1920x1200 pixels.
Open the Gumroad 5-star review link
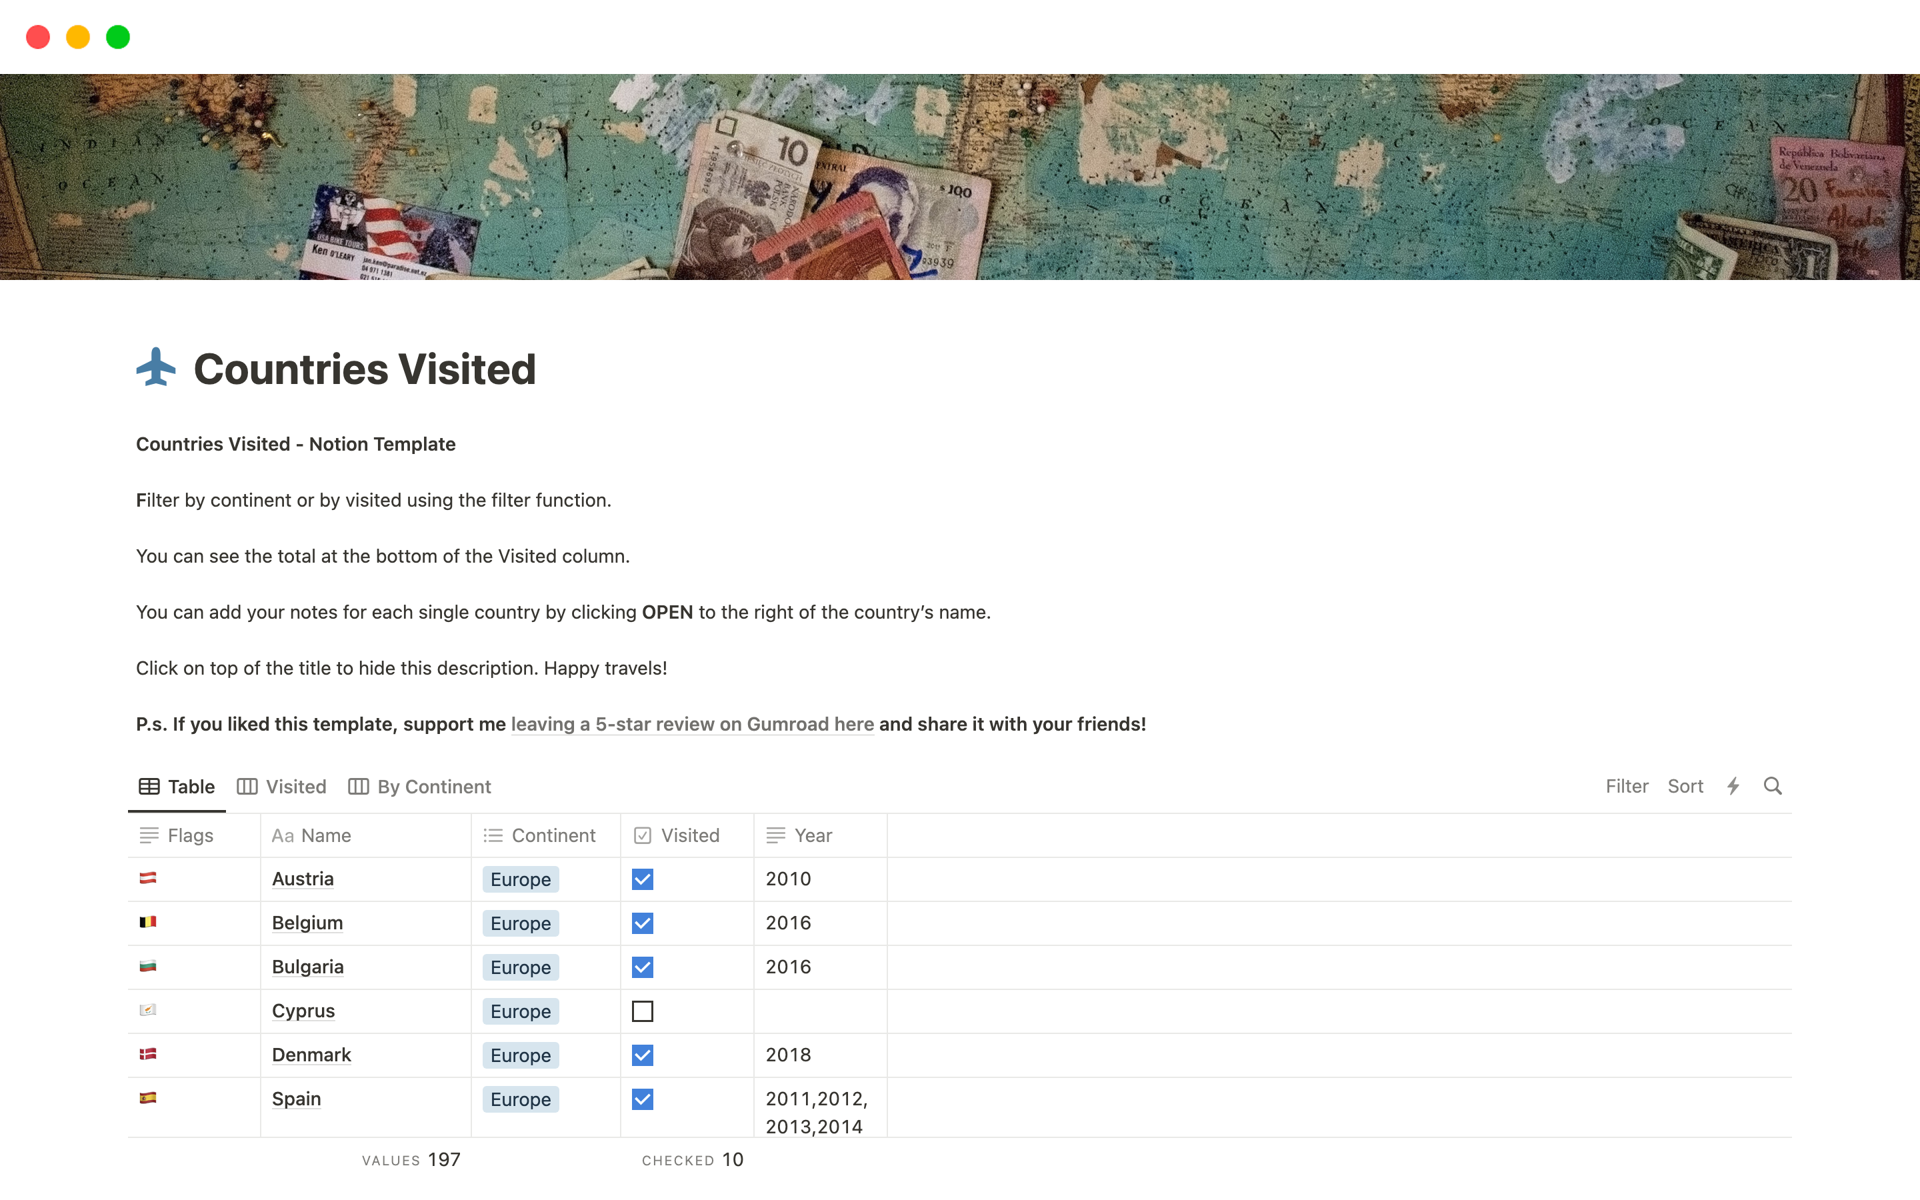[692, 724]
